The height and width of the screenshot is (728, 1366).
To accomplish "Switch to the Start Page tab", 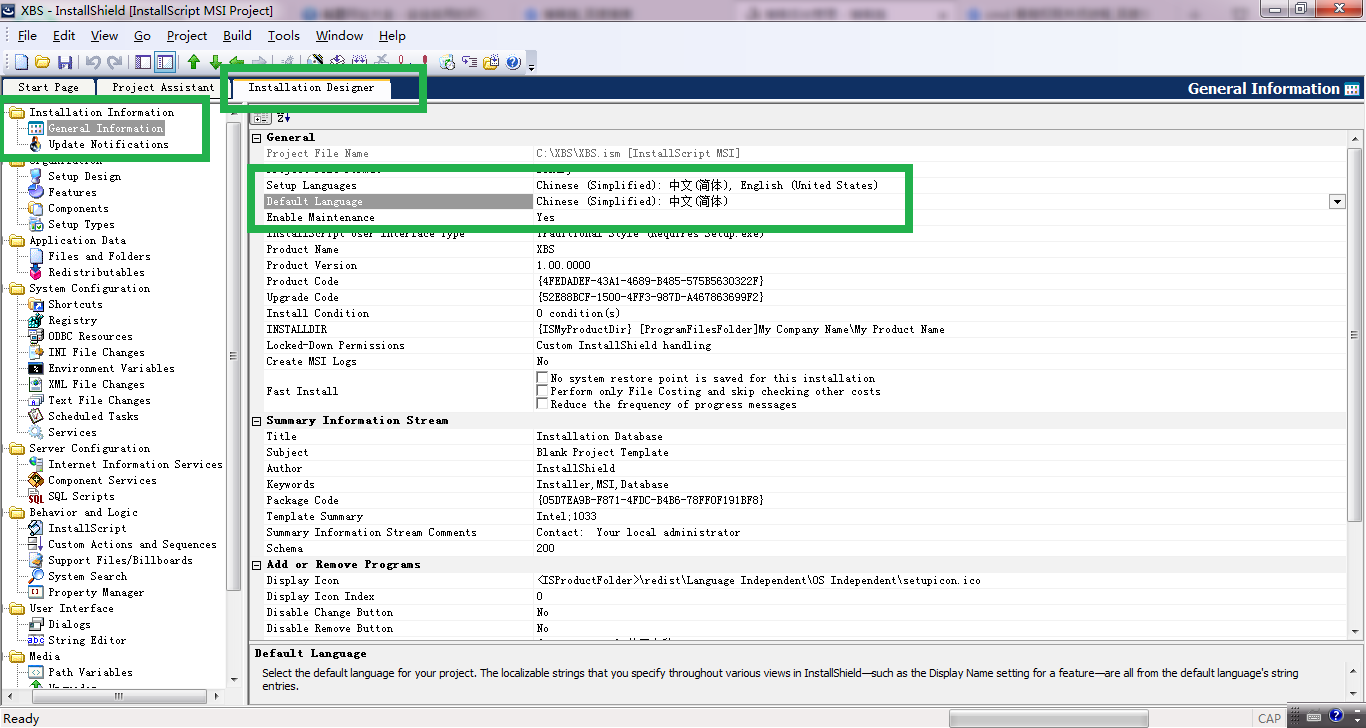I will coord(48,87).
